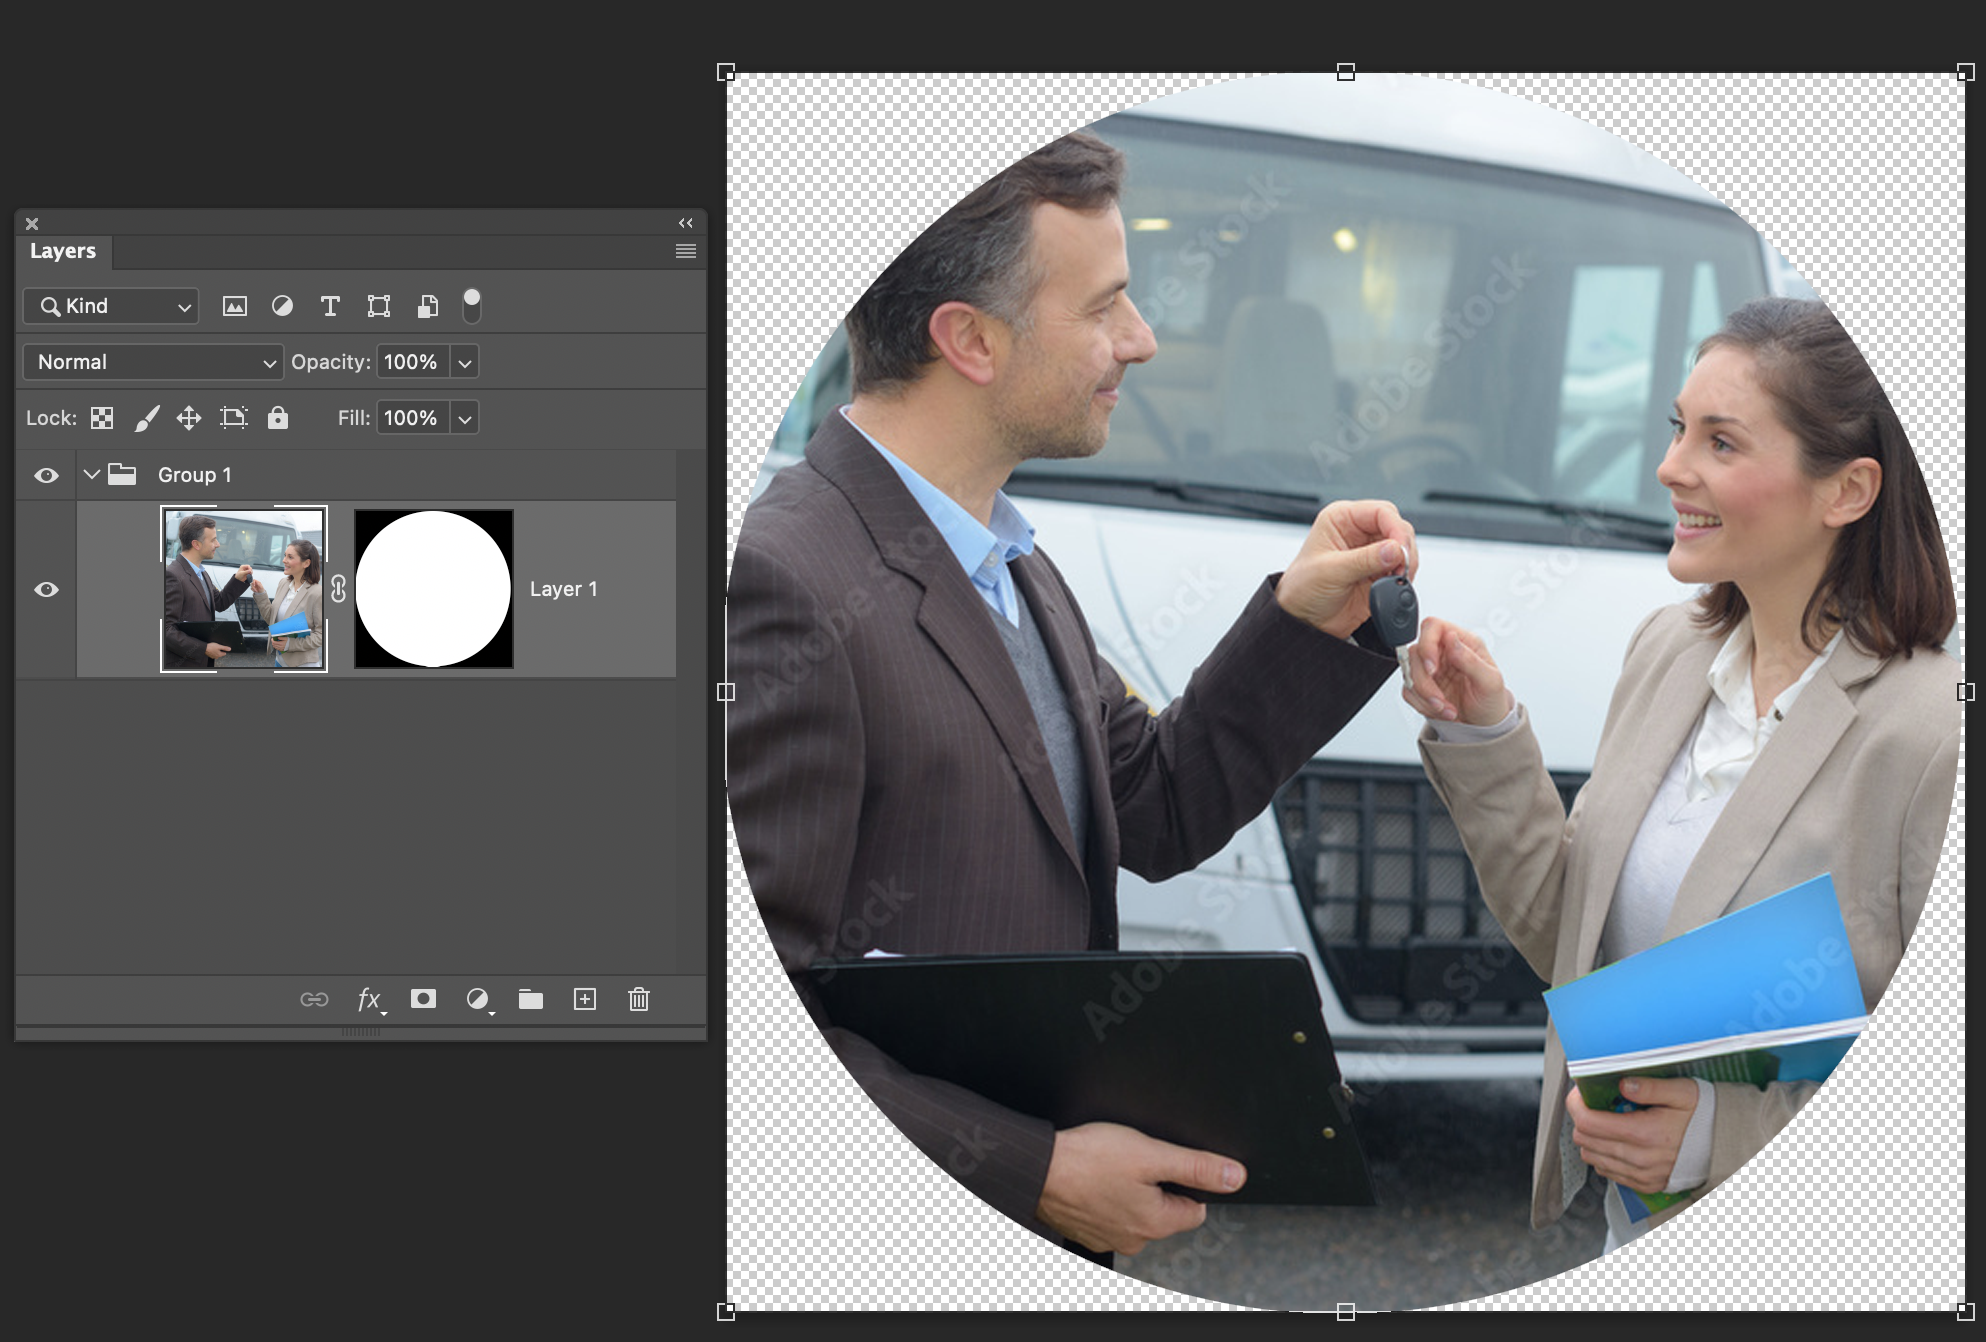Select the Layer 1 mask thumbnail
Image resolution: width=1986 pixels, height=1342 pixels.
click(x=434, y=589)
